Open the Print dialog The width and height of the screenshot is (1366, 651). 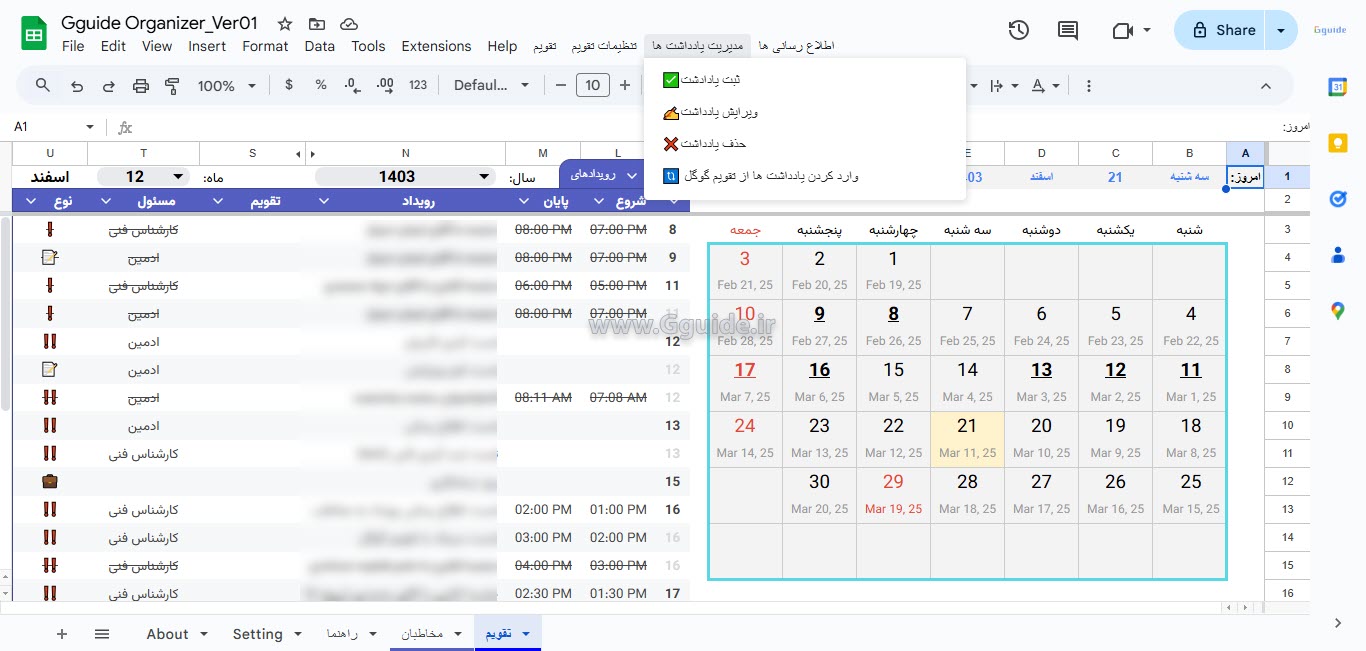click(140, 85)
